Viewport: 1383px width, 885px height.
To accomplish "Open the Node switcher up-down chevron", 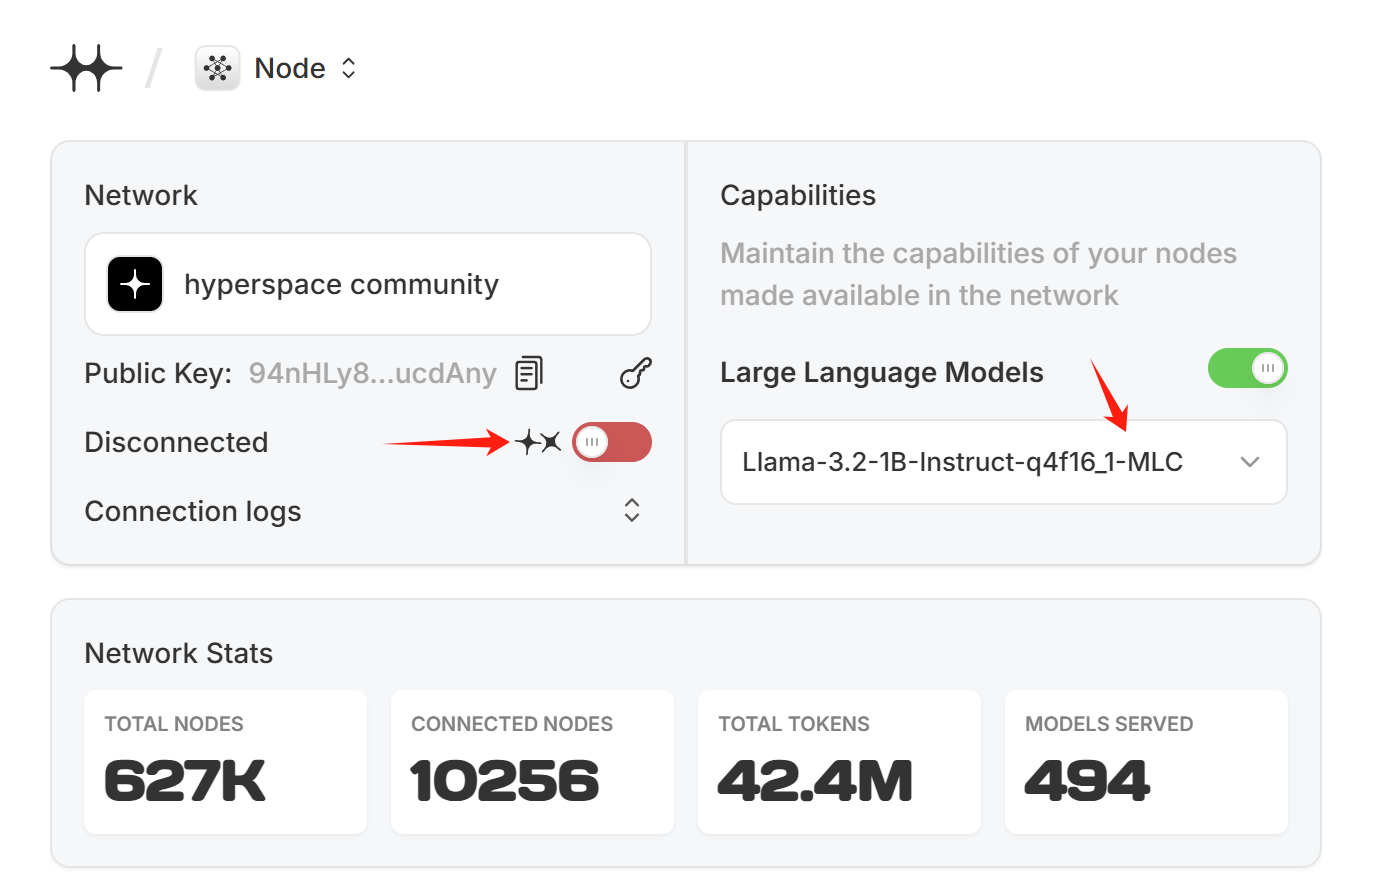I will click(x=348, y=68).
